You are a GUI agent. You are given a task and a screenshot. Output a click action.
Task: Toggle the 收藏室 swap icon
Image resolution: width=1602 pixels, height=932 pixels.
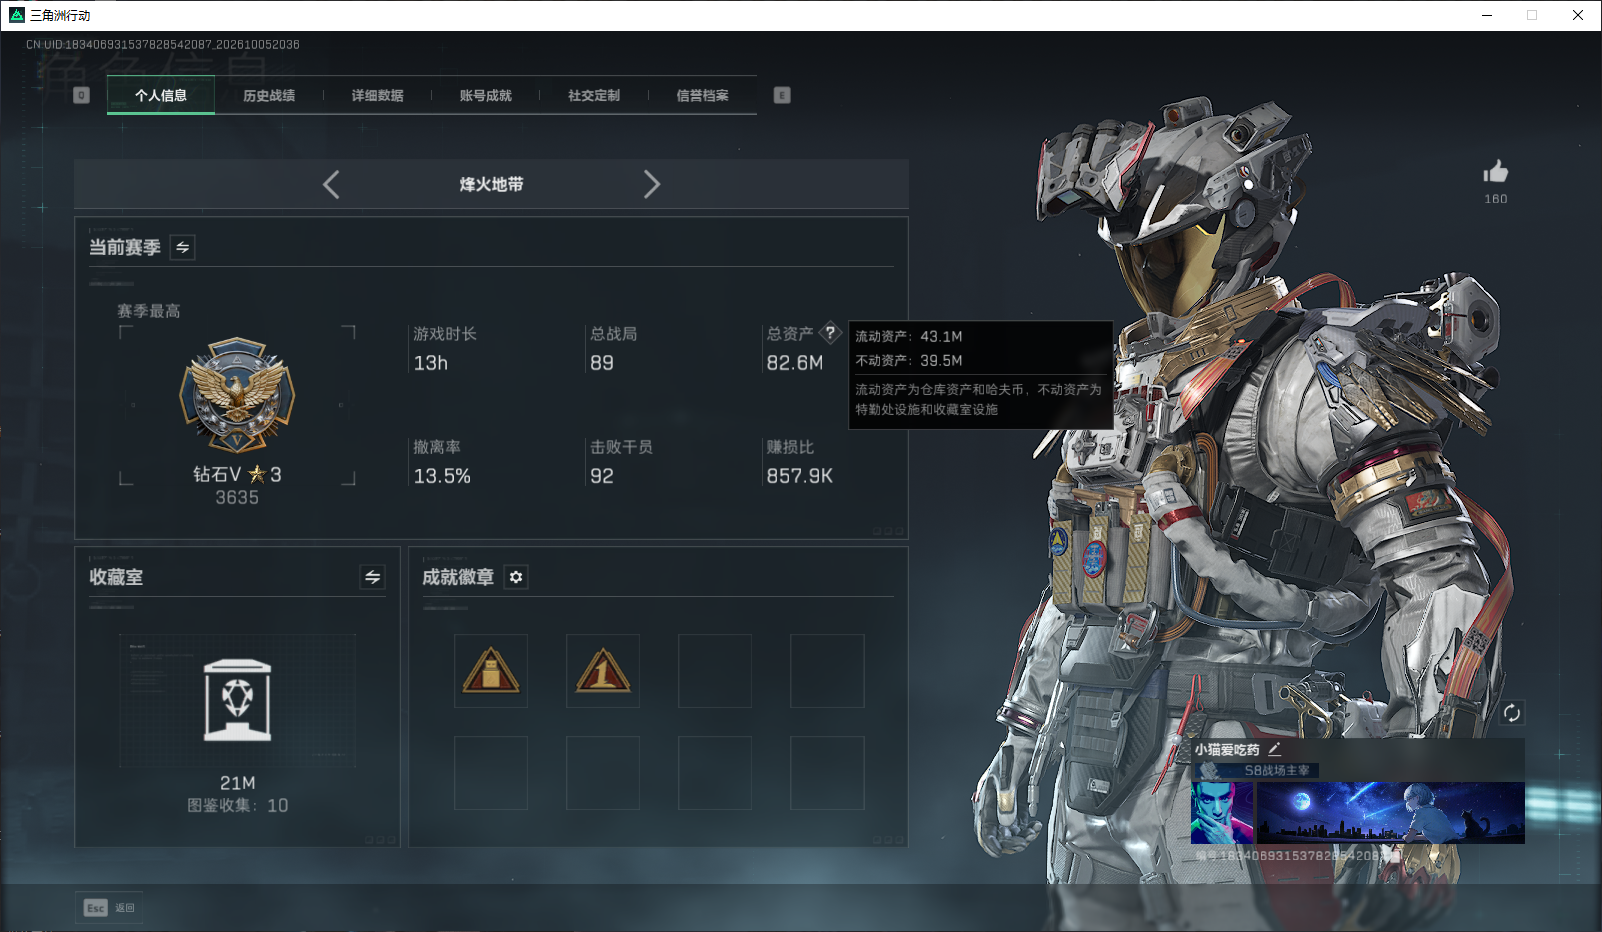point(372,577)
